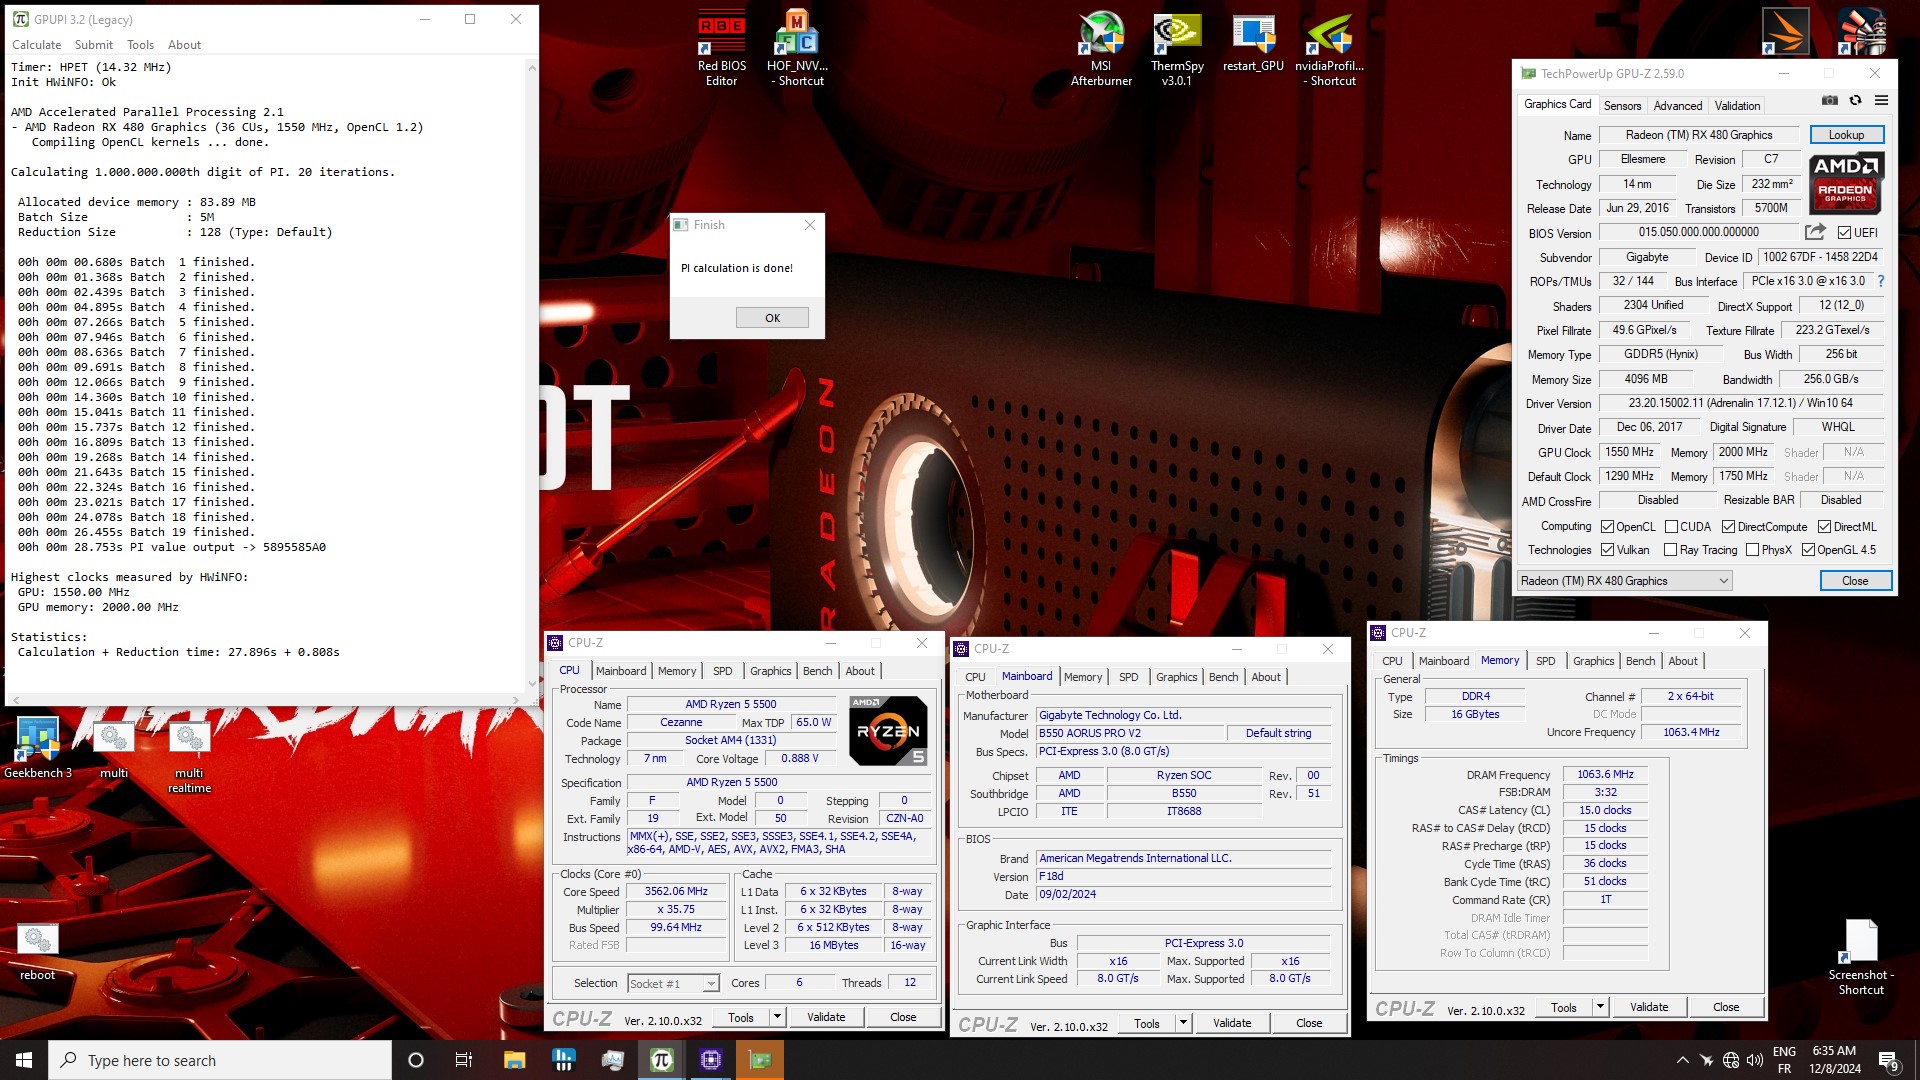Open SPD tab in the CPU-Z CPU window
This screenshot has height=1080, width=1920.
pyautogui.click(x=722, y=671)
